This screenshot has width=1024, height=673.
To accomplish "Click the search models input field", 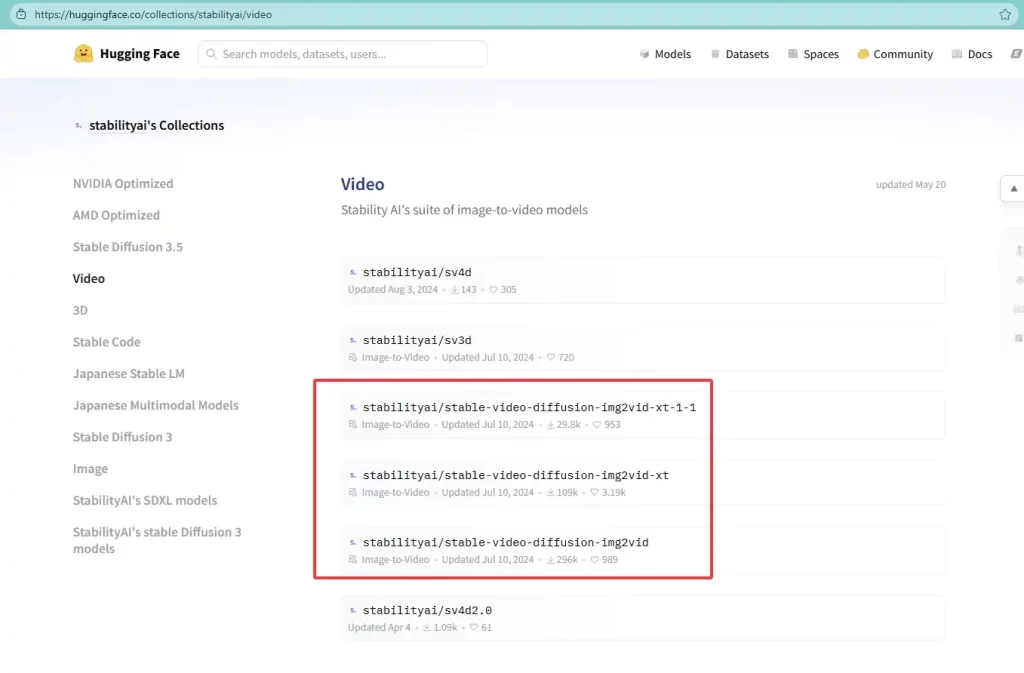I will [x=343, y=54].
